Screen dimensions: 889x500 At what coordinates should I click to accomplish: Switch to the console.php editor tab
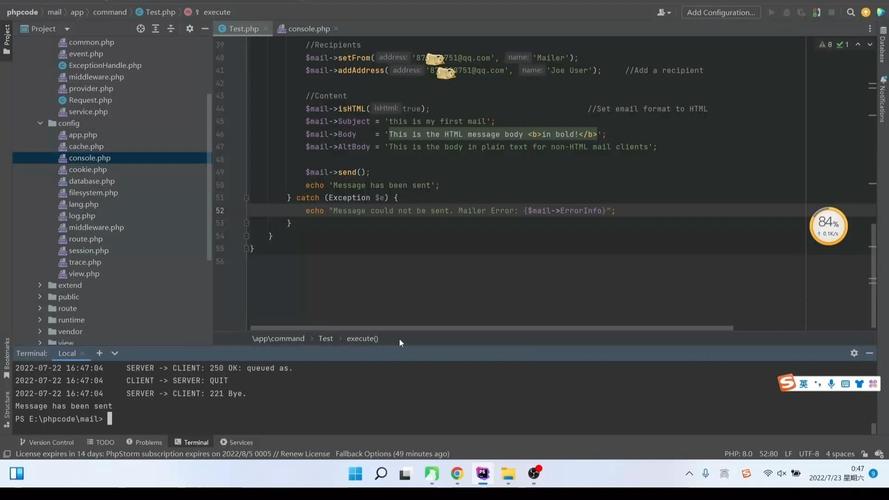(x=308, y=28)
